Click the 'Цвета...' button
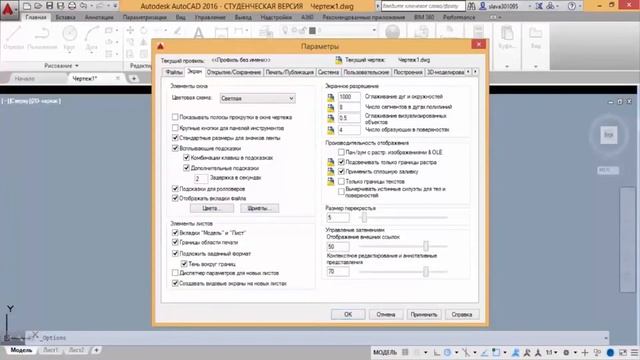 click(x=211, y=208)
